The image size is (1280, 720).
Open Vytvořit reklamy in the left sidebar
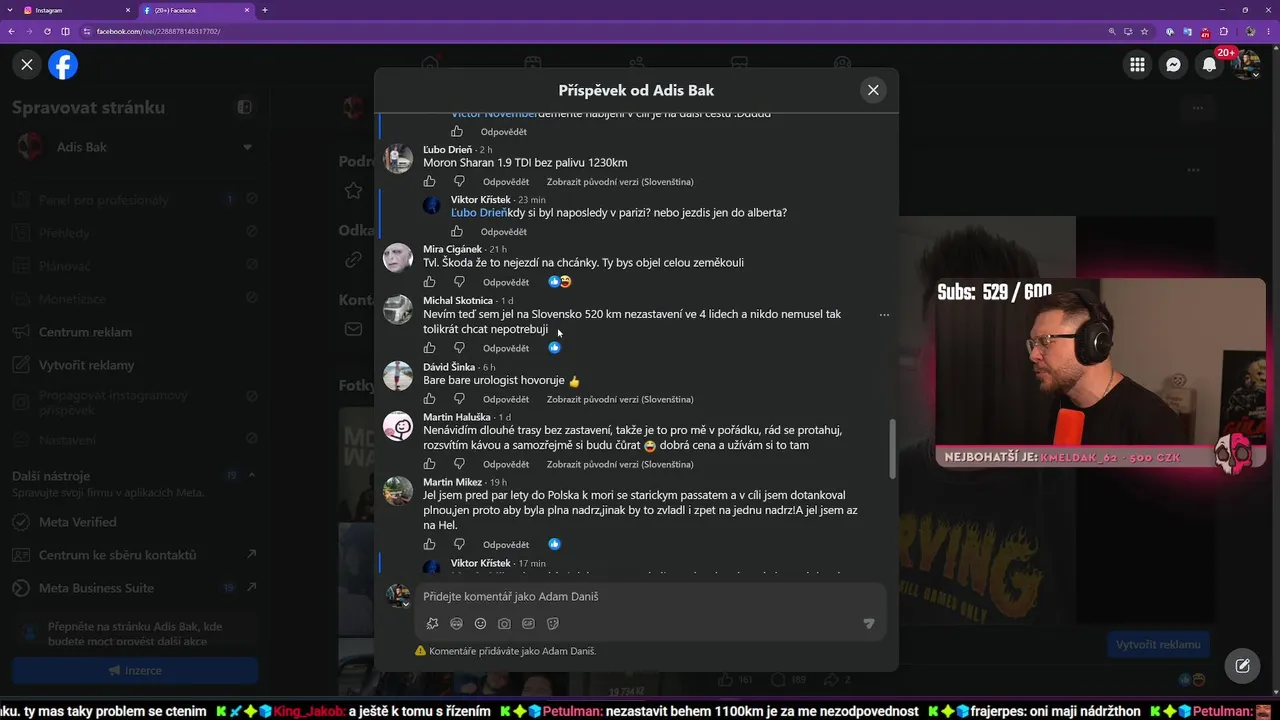86,365
